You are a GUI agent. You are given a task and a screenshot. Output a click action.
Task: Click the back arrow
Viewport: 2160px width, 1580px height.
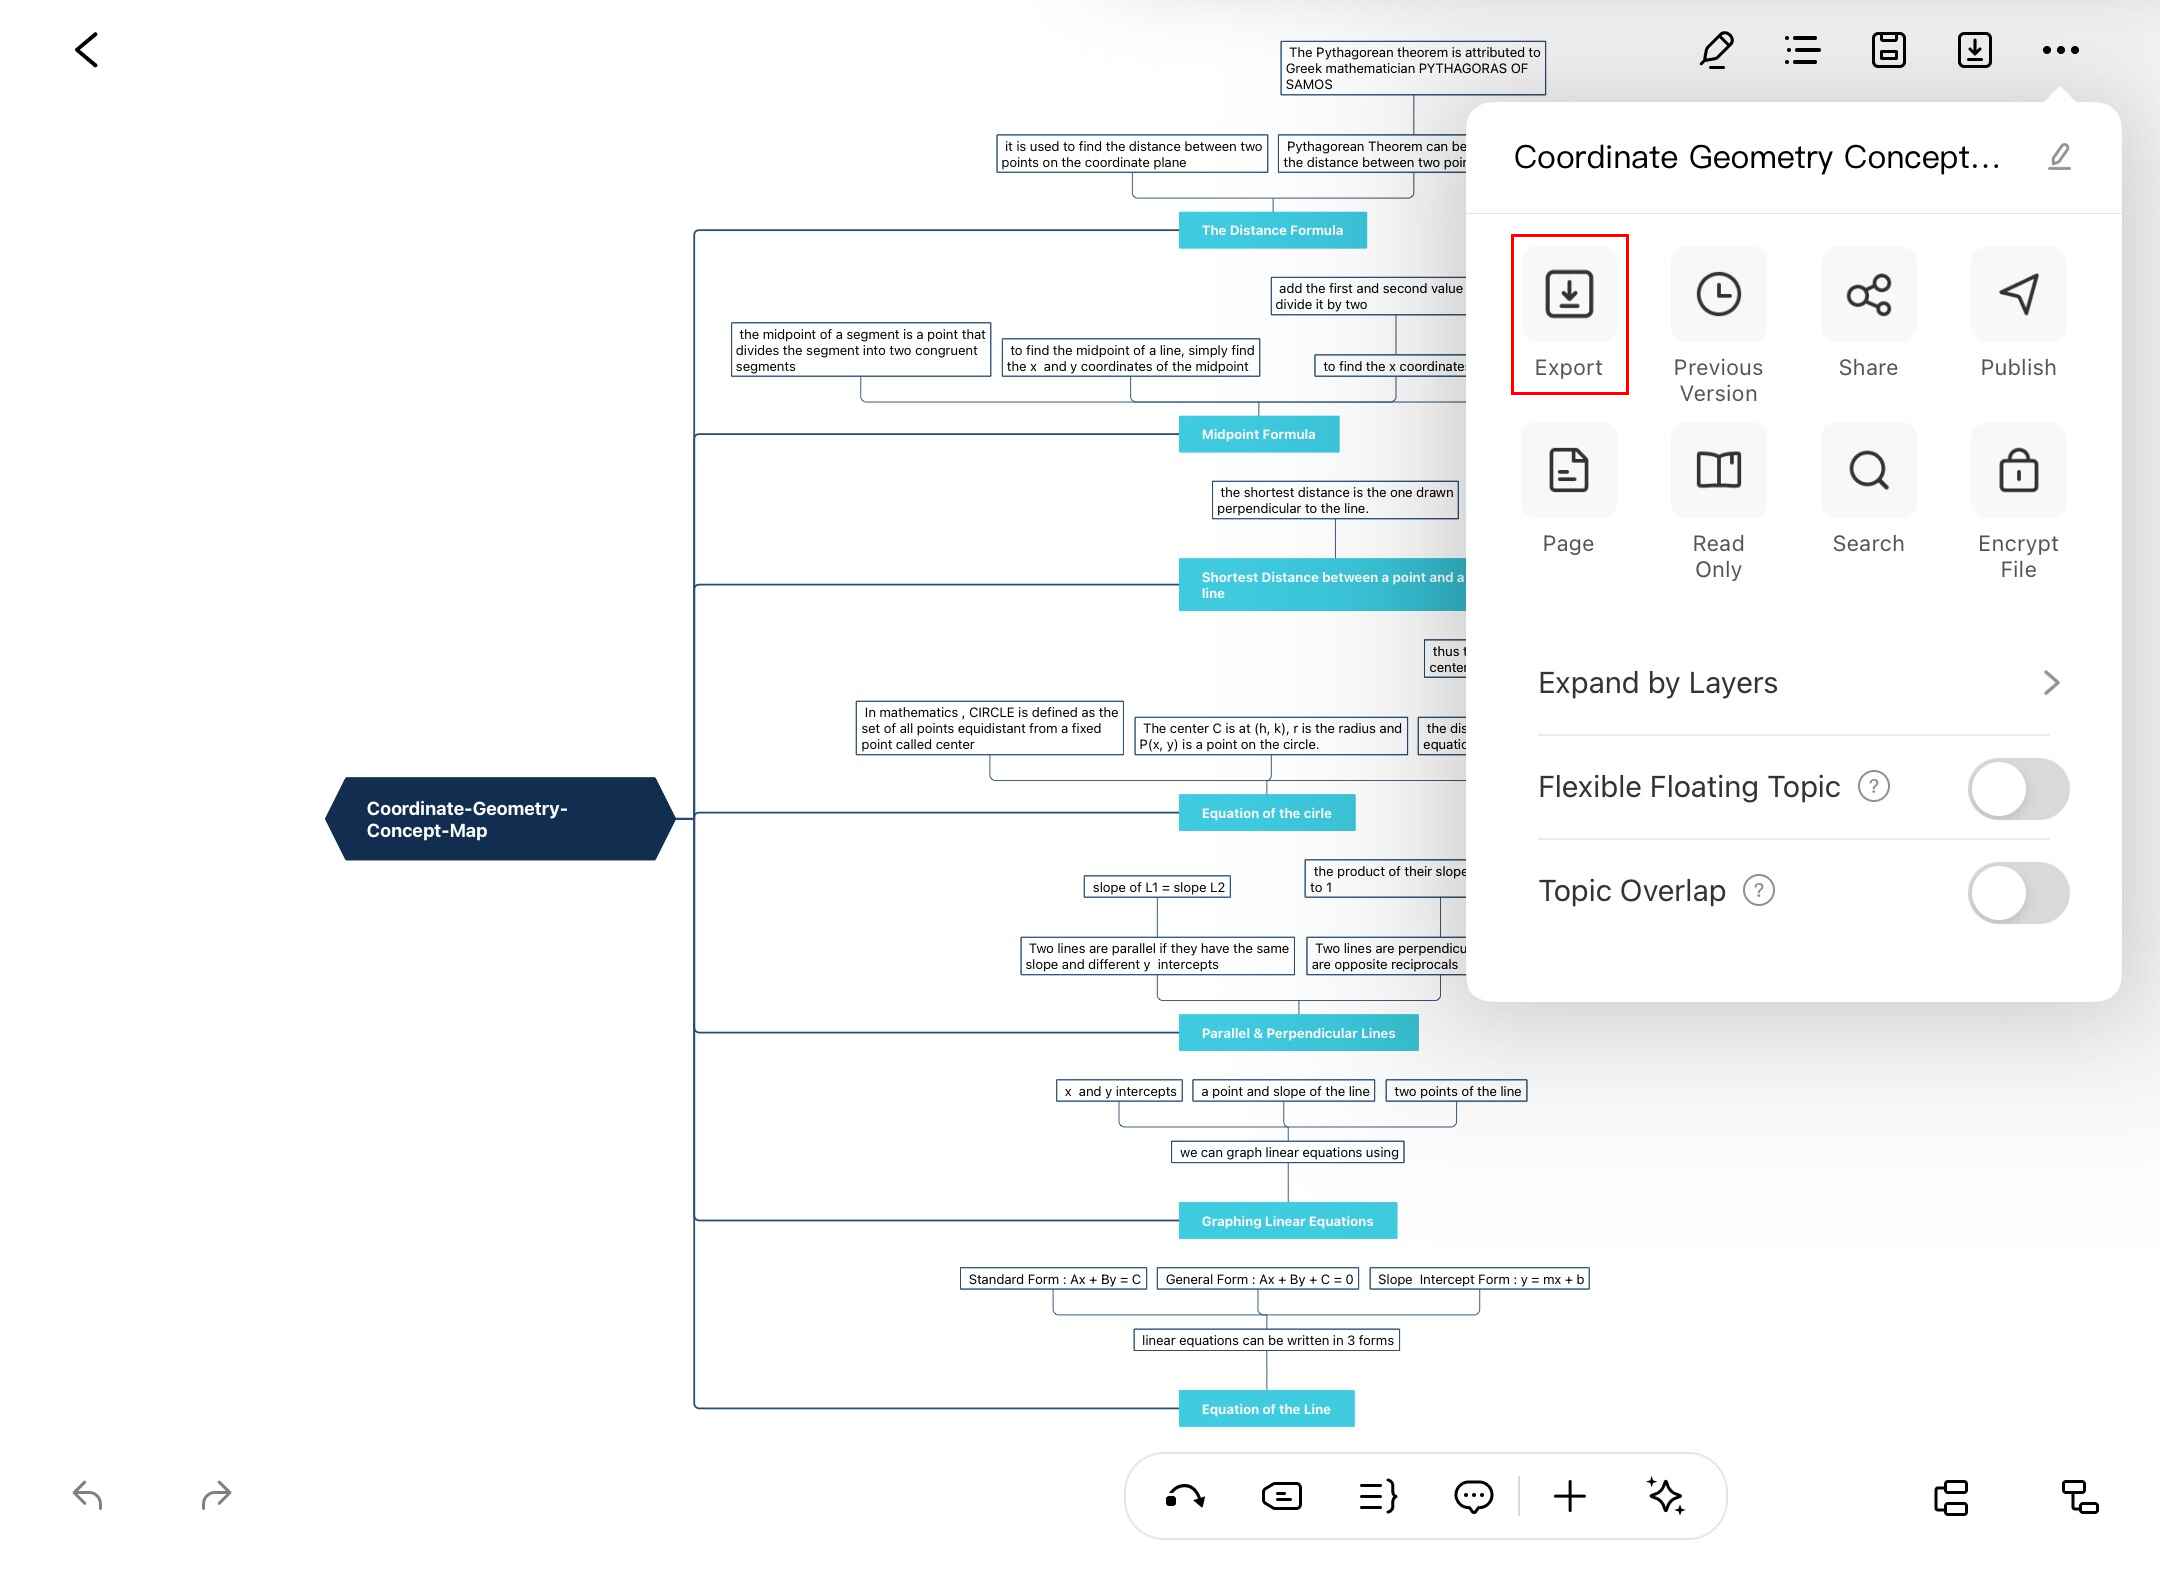click(x=87, y=50)
